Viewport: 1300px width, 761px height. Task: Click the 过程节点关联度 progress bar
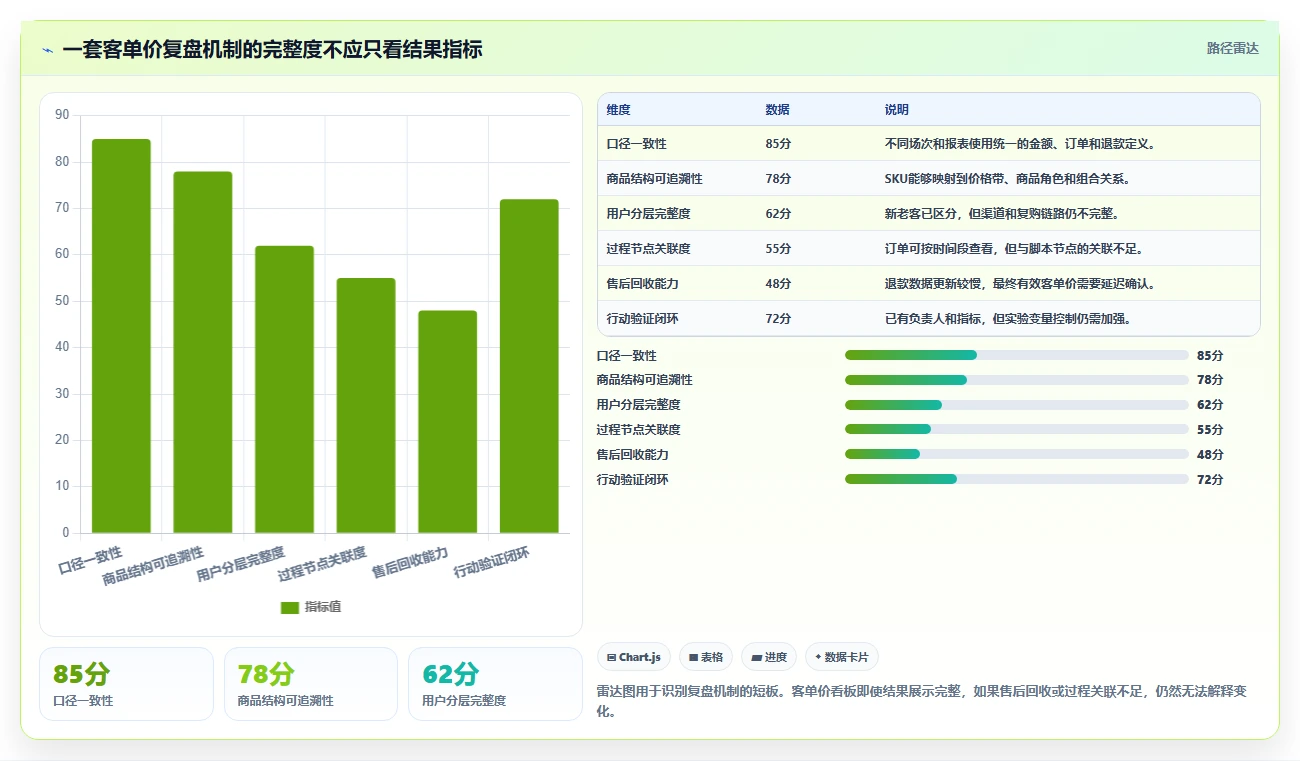1017,430
